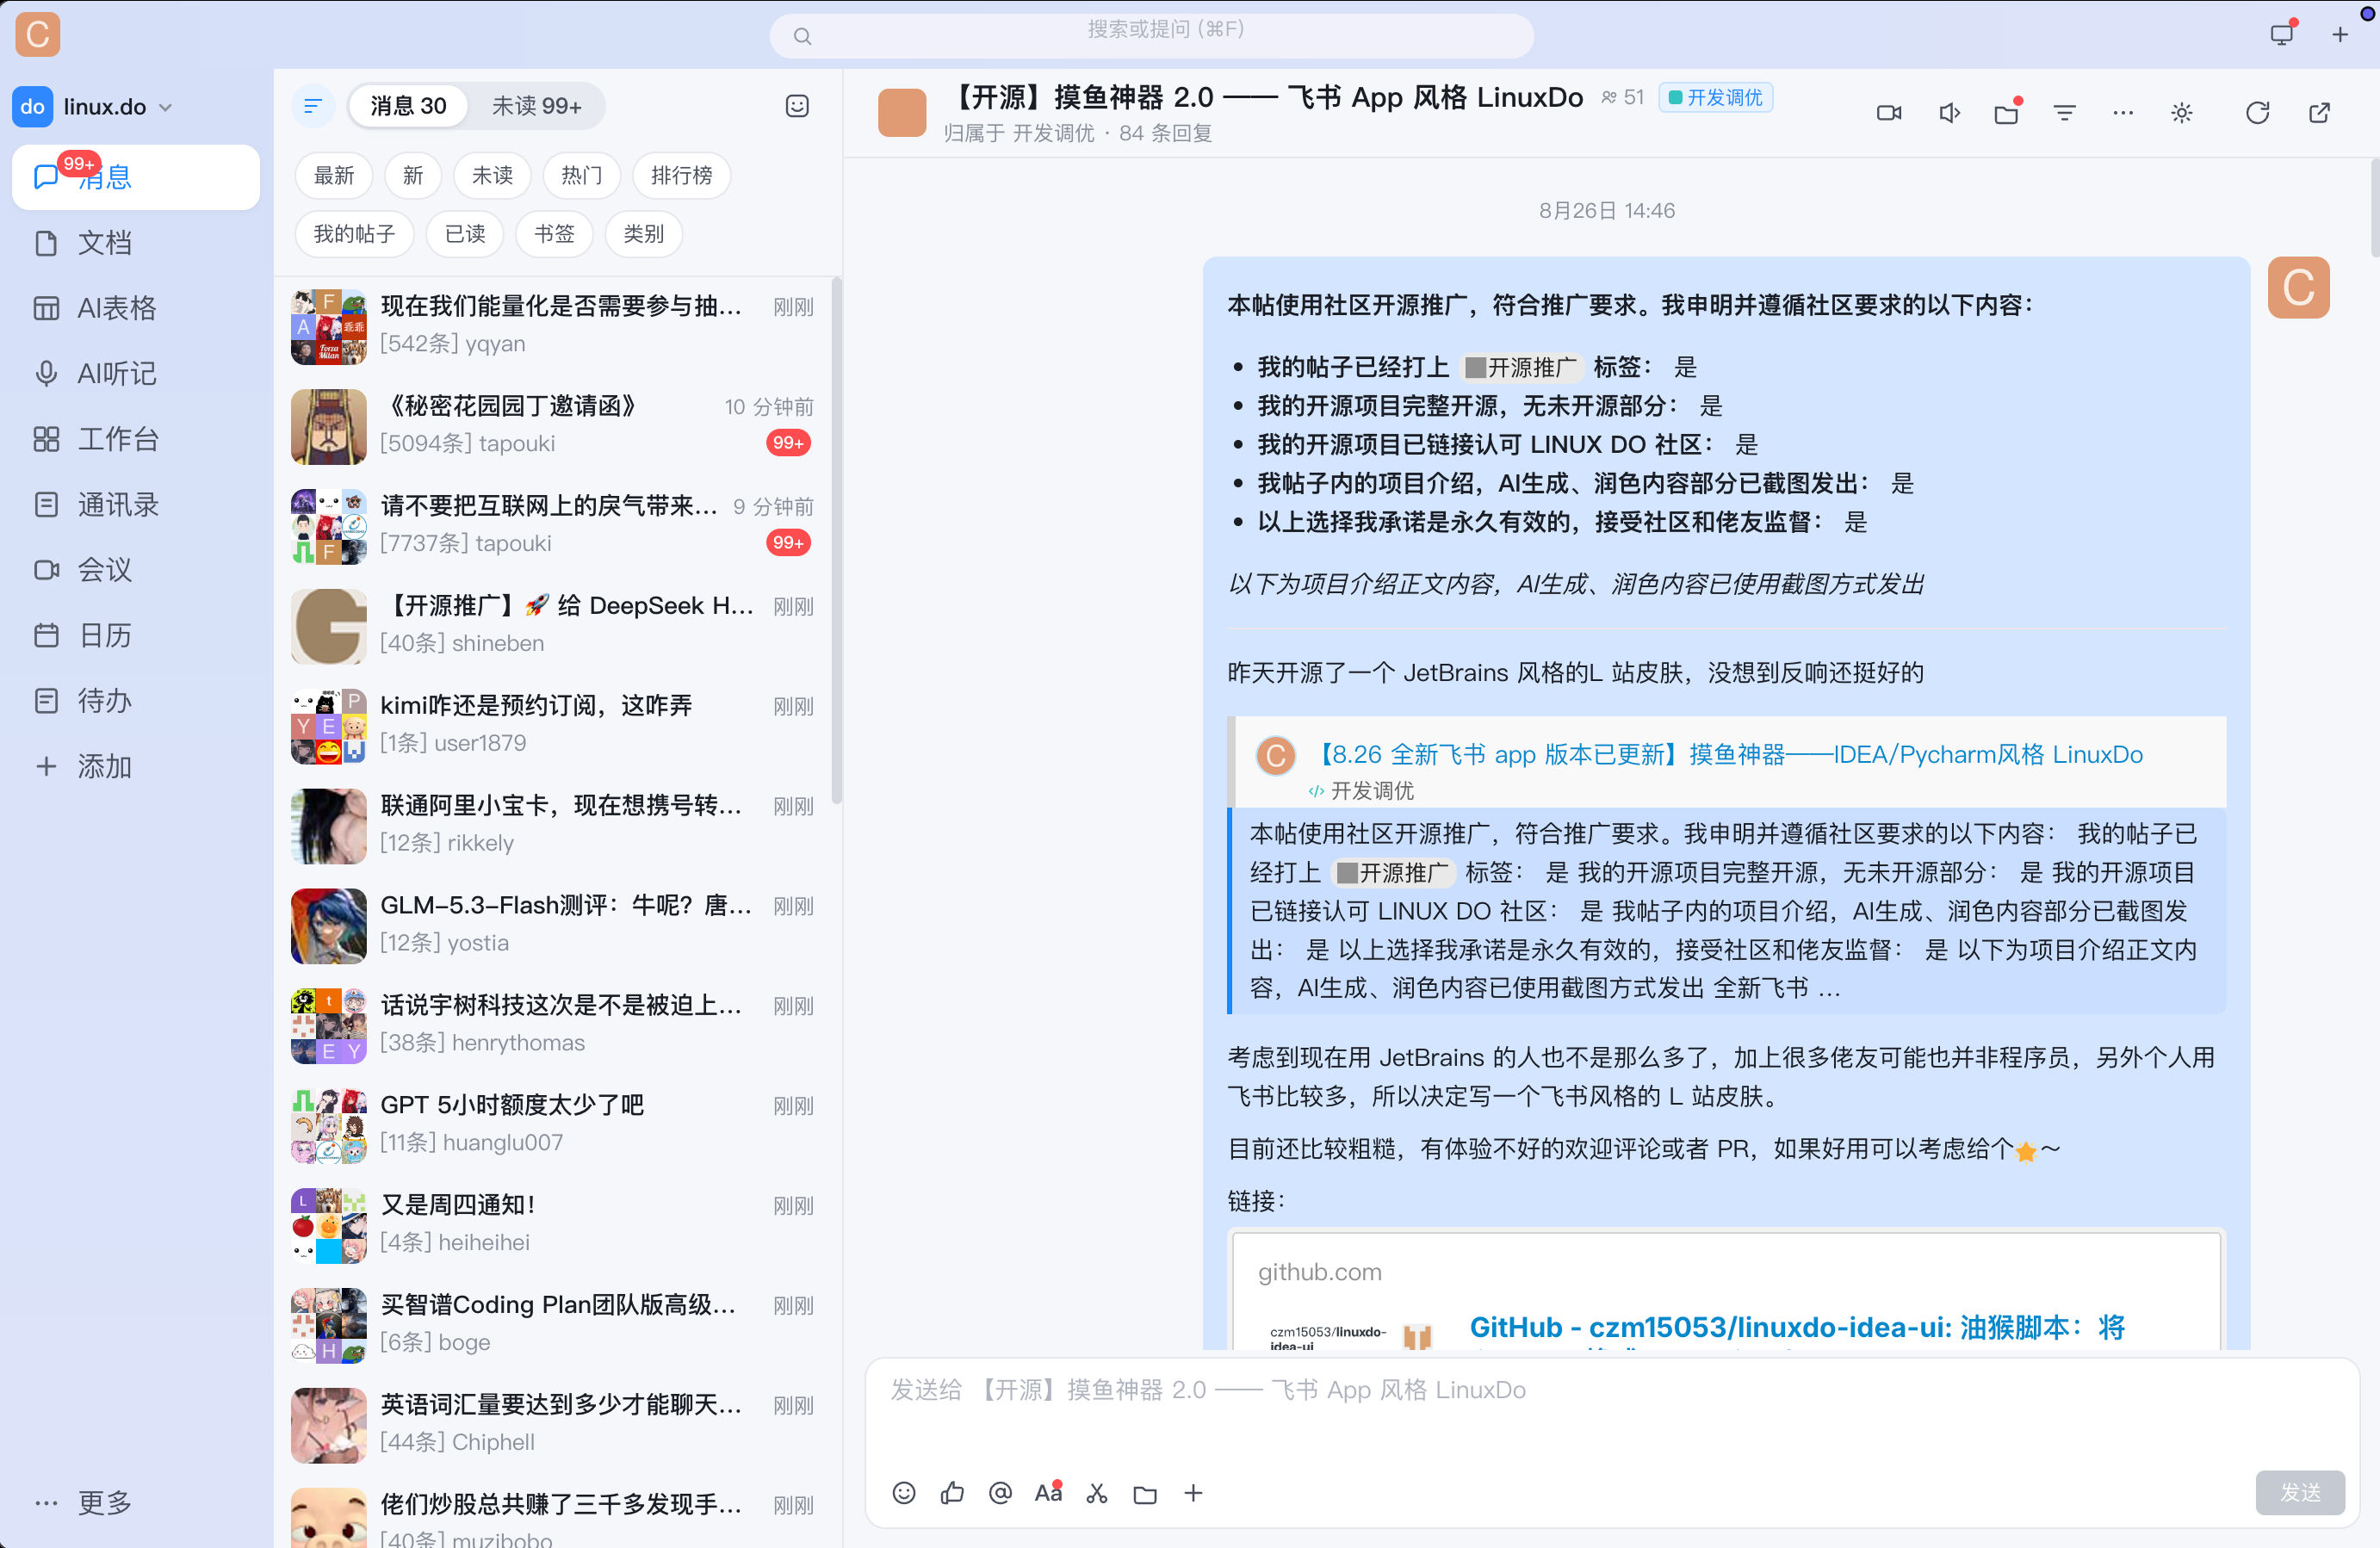Switch to 消息 30 tab
2380x1548 pixels.
(408, 106)
